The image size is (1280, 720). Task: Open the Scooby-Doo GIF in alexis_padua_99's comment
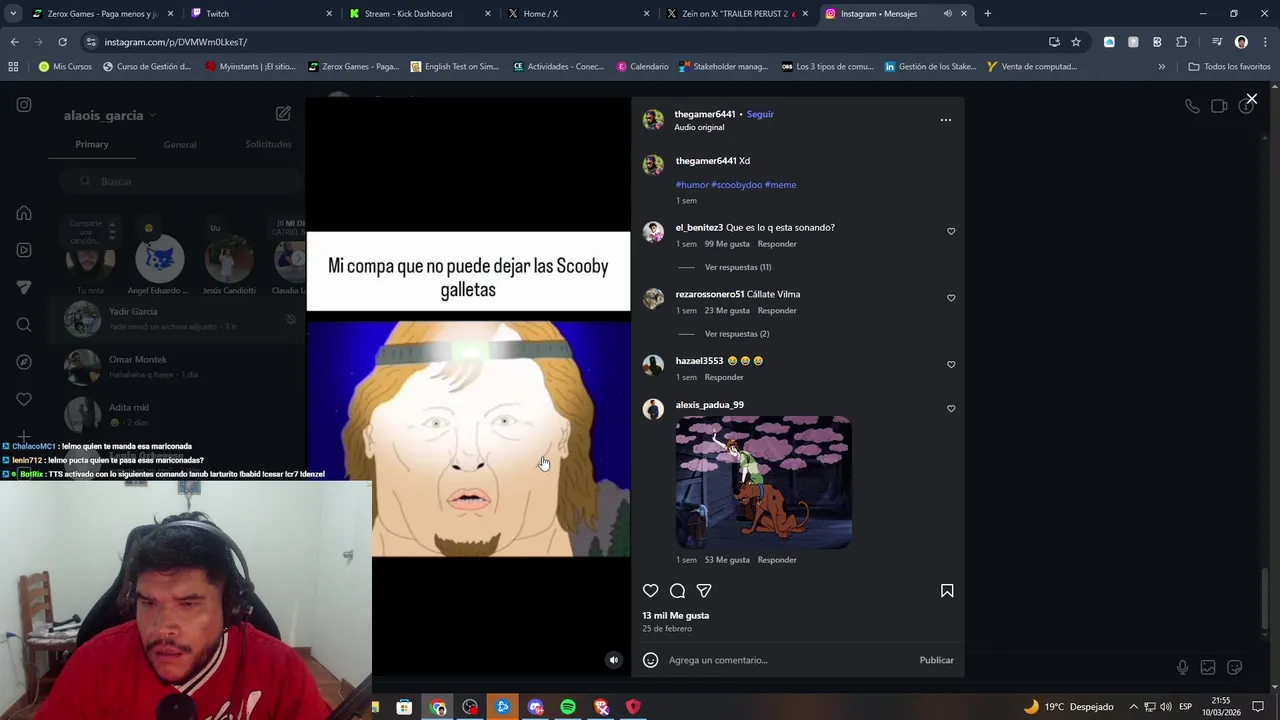763,482
